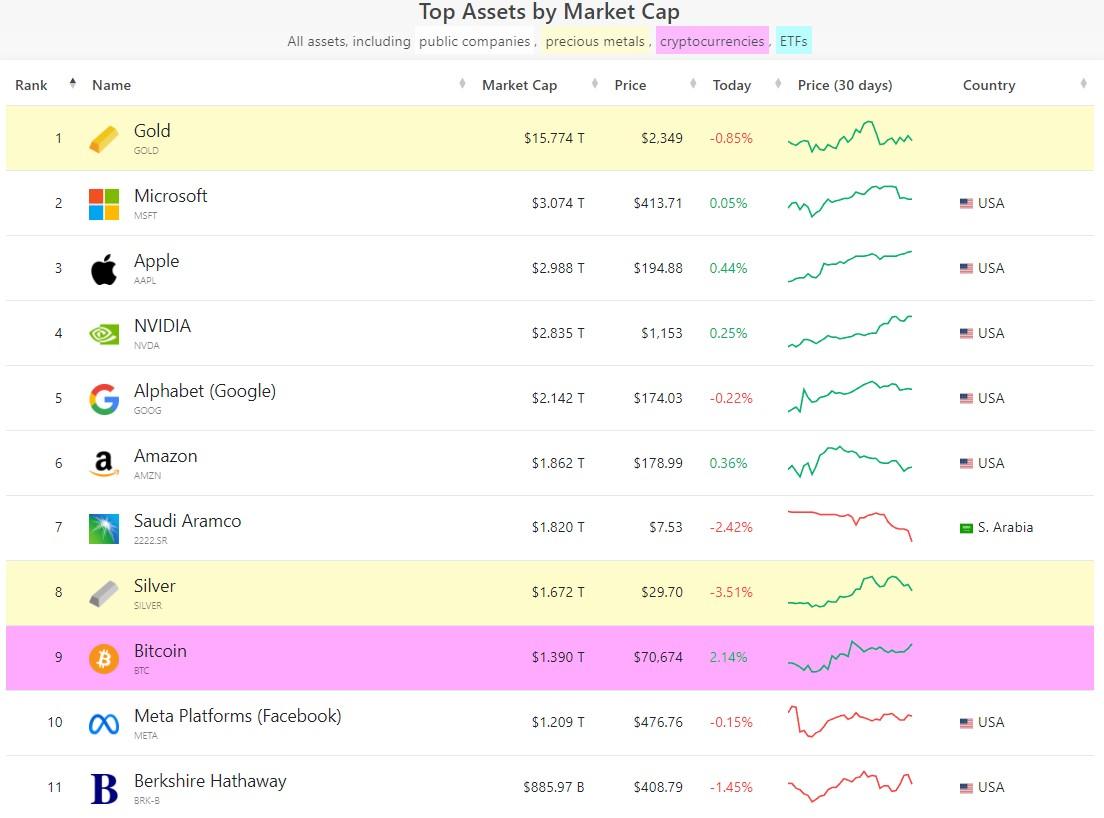
Task: Click the BRK-B ticker label
Action: 146,800
